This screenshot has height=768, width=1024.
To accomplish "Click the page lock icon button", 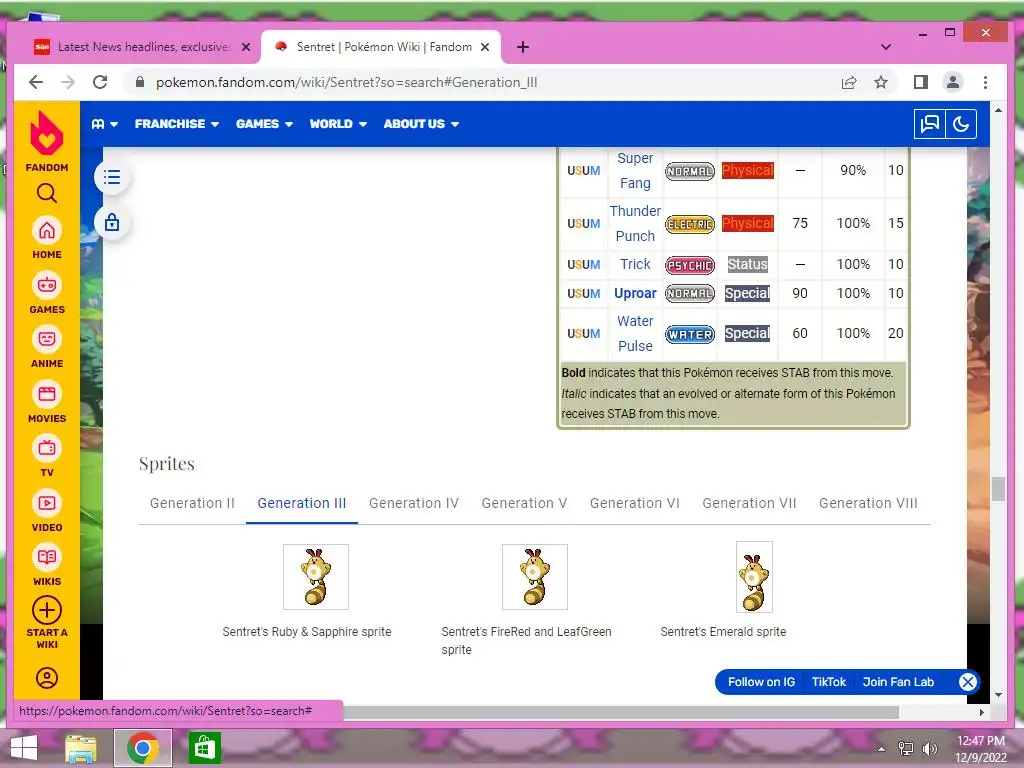I will click(x=112, y=223).
